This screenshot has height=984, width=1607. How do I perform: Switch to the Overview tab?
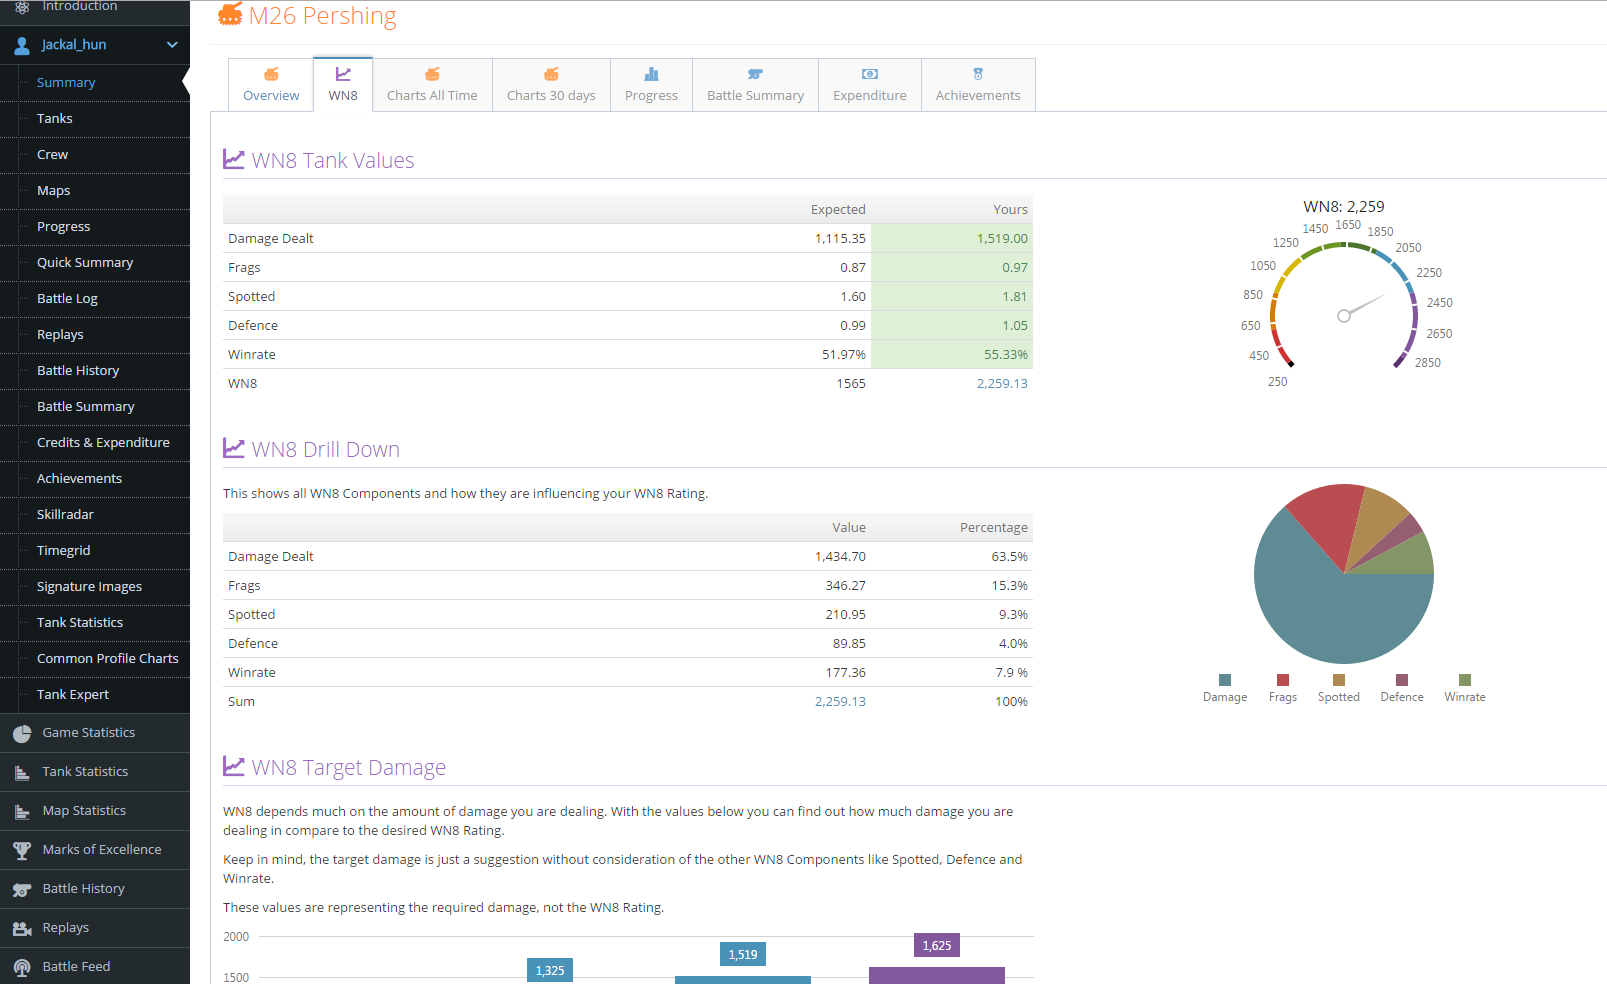[x=271, y=85]
